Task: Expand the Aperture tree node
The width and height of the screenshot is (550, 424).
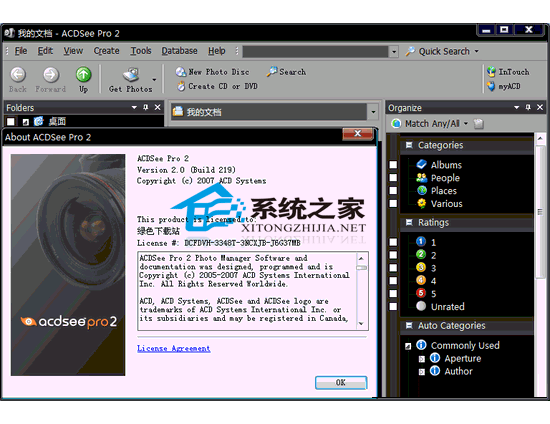Action: click(x=422, y=359)
